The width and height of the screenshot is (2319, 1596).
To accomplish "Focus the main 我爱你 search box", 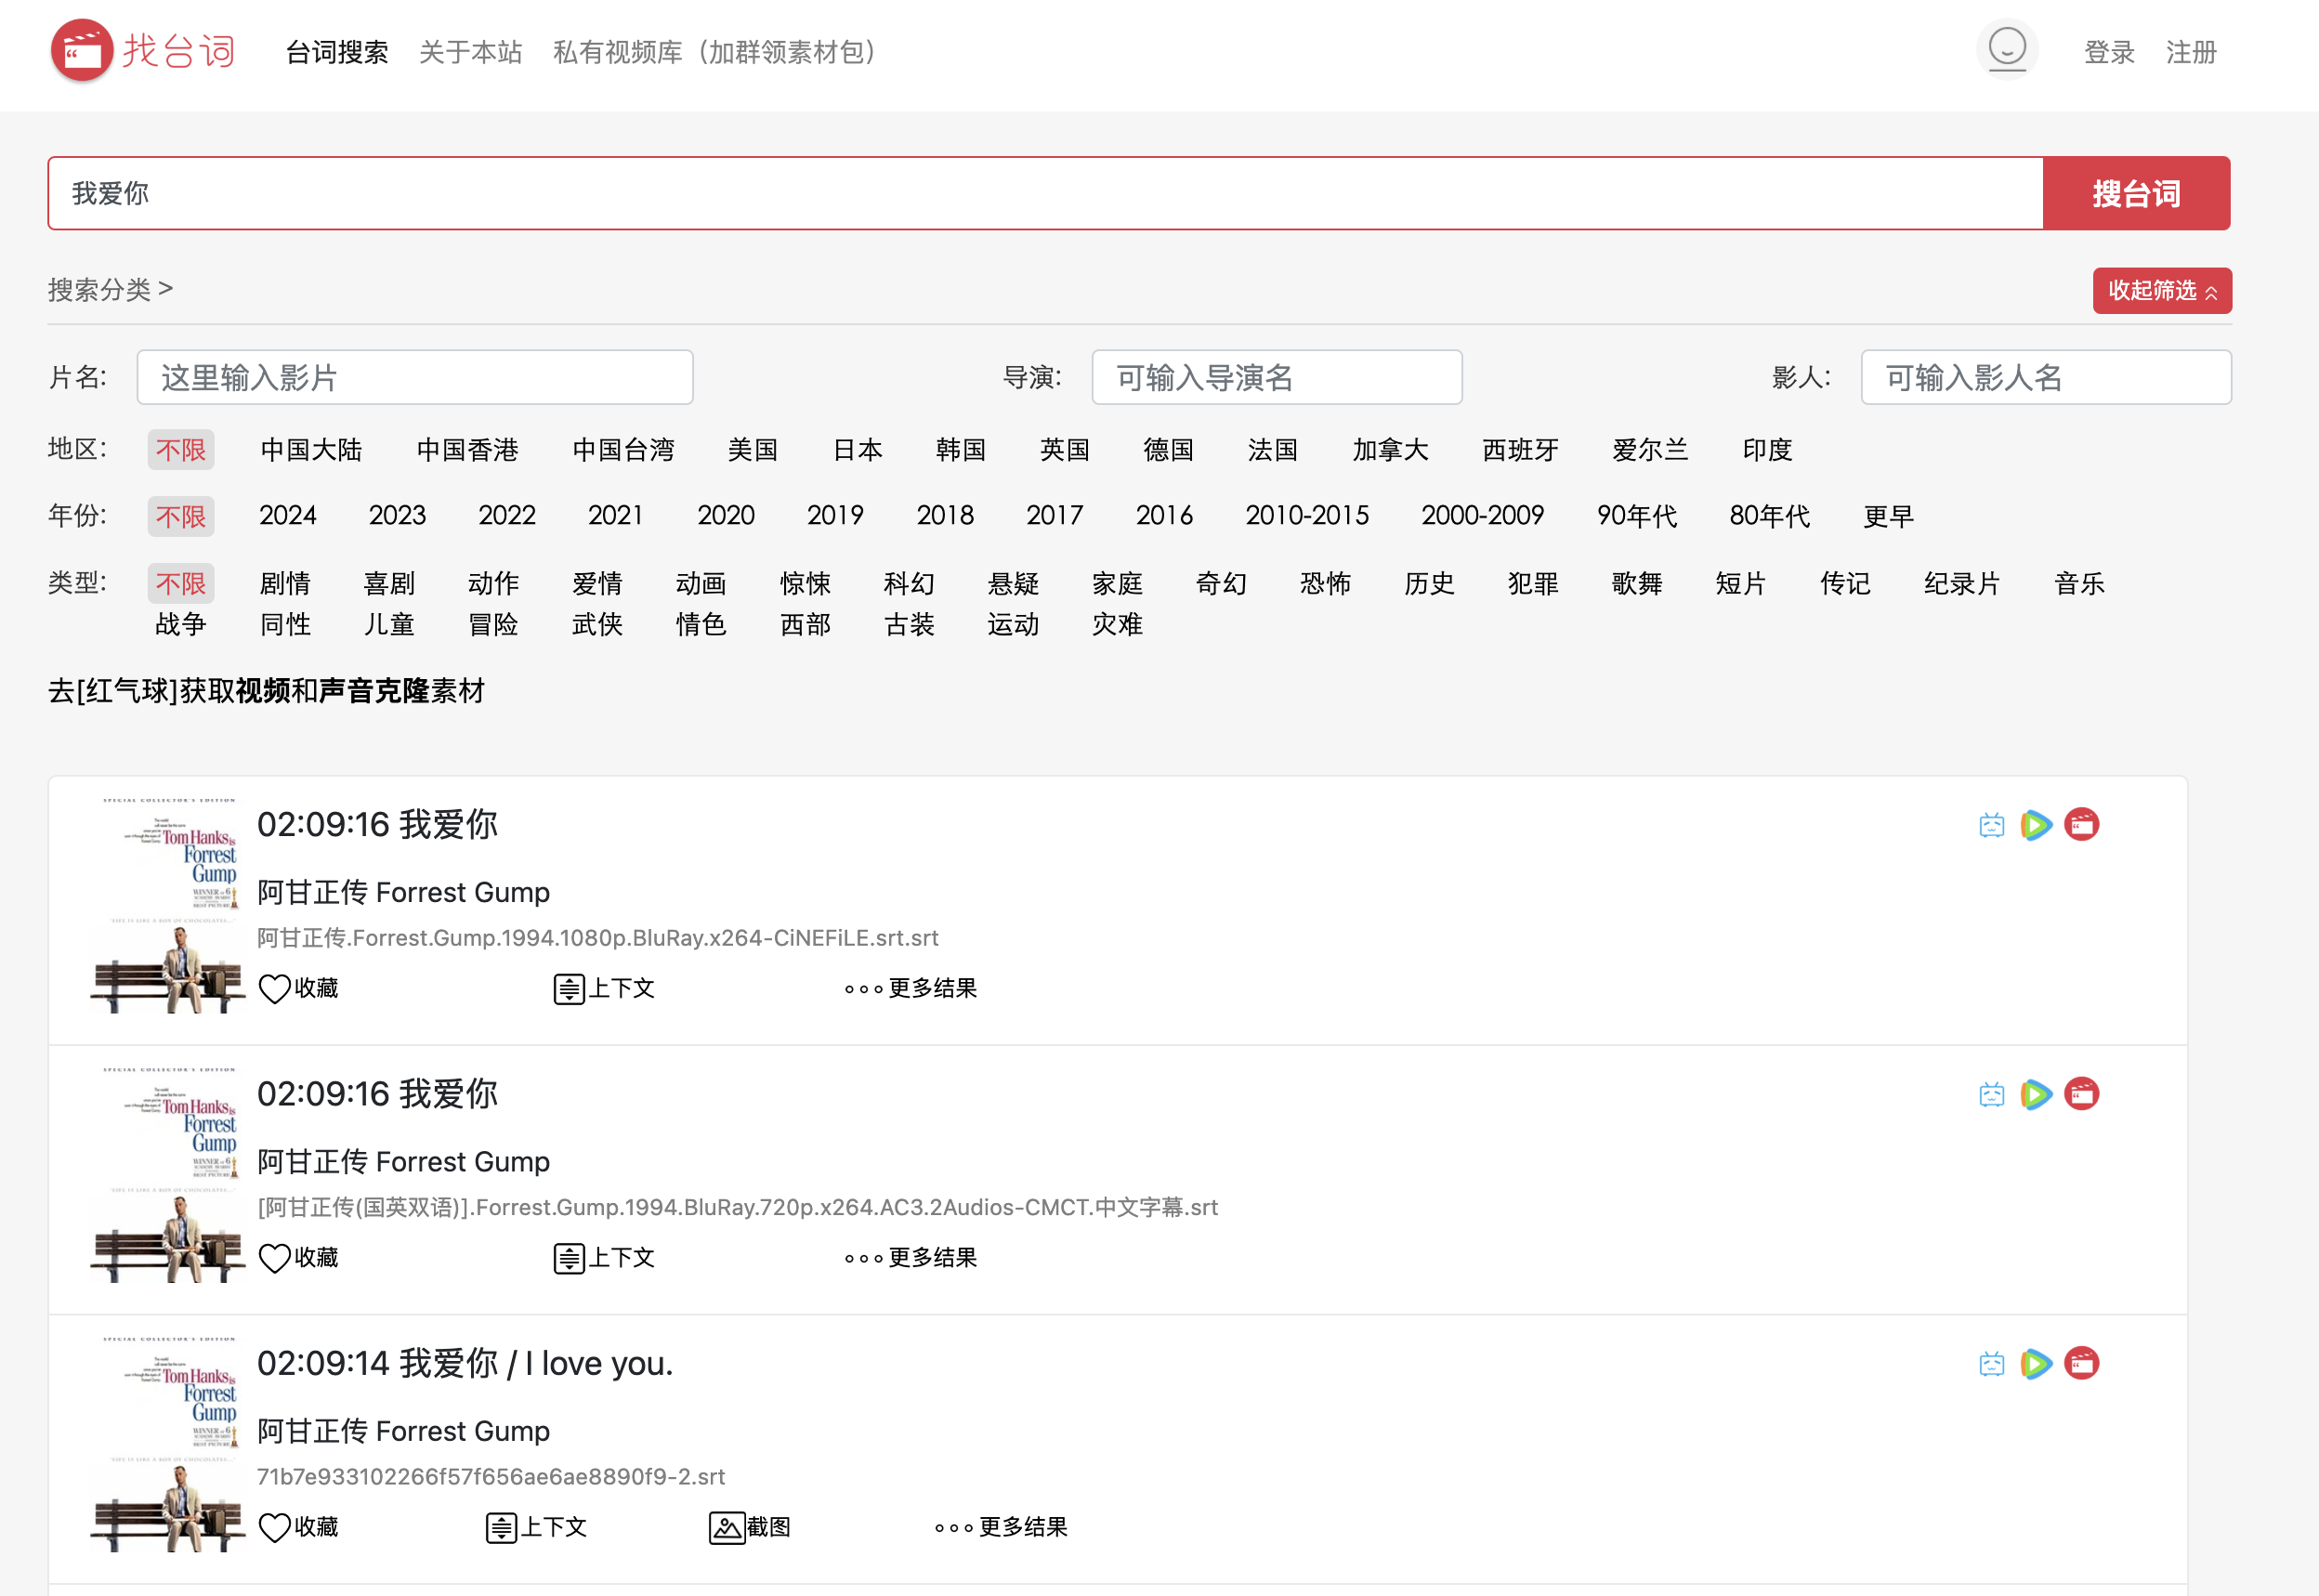I will 1046,193.
